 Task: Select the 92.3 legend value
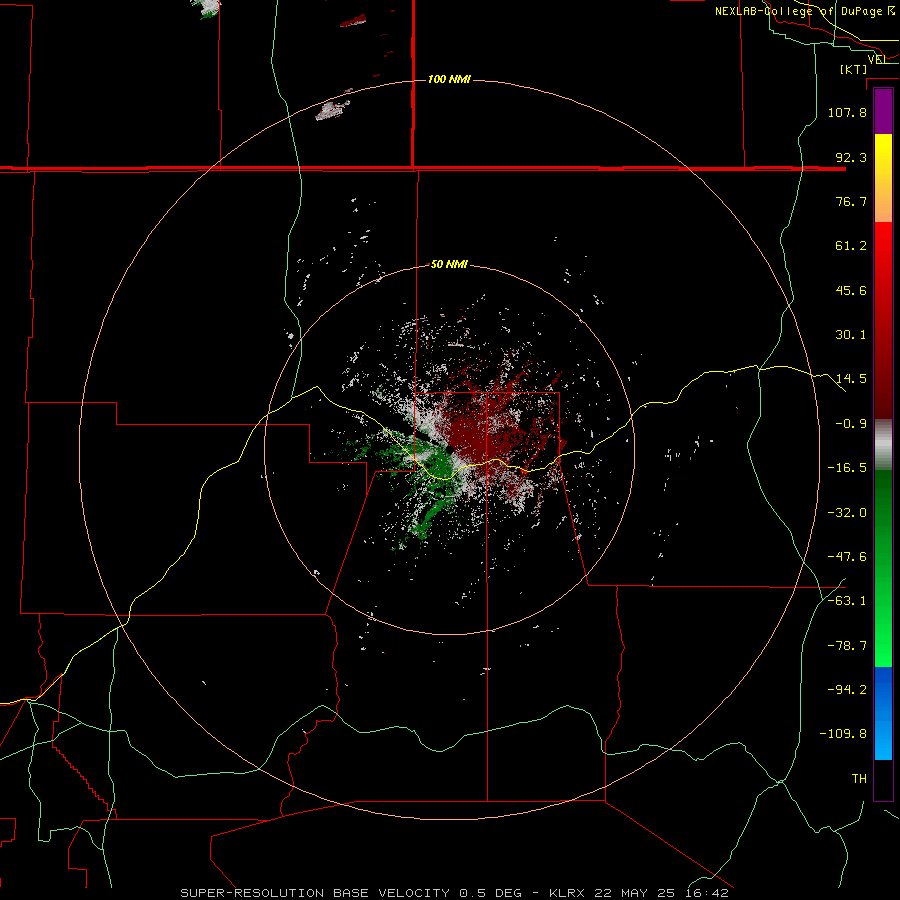pos(851,157)
